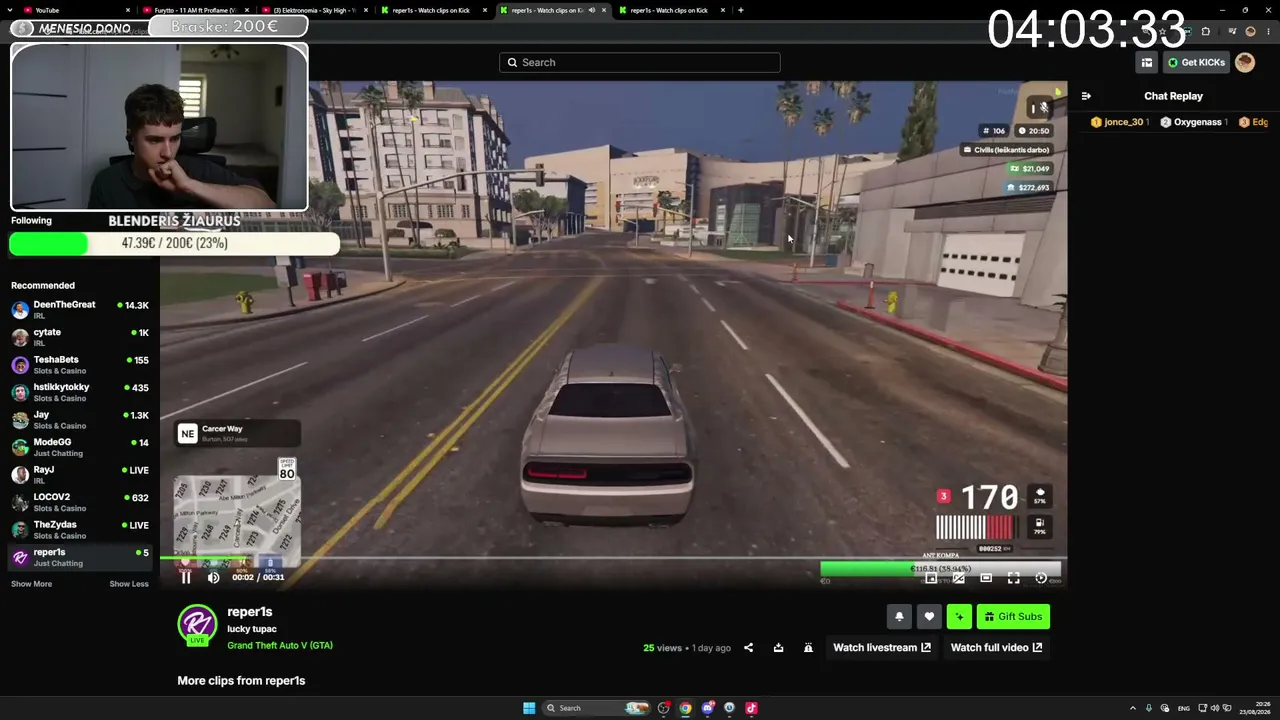Screen dimensions: 1280x720
Task: Click the heart follow button
Action: coord(929,617)
